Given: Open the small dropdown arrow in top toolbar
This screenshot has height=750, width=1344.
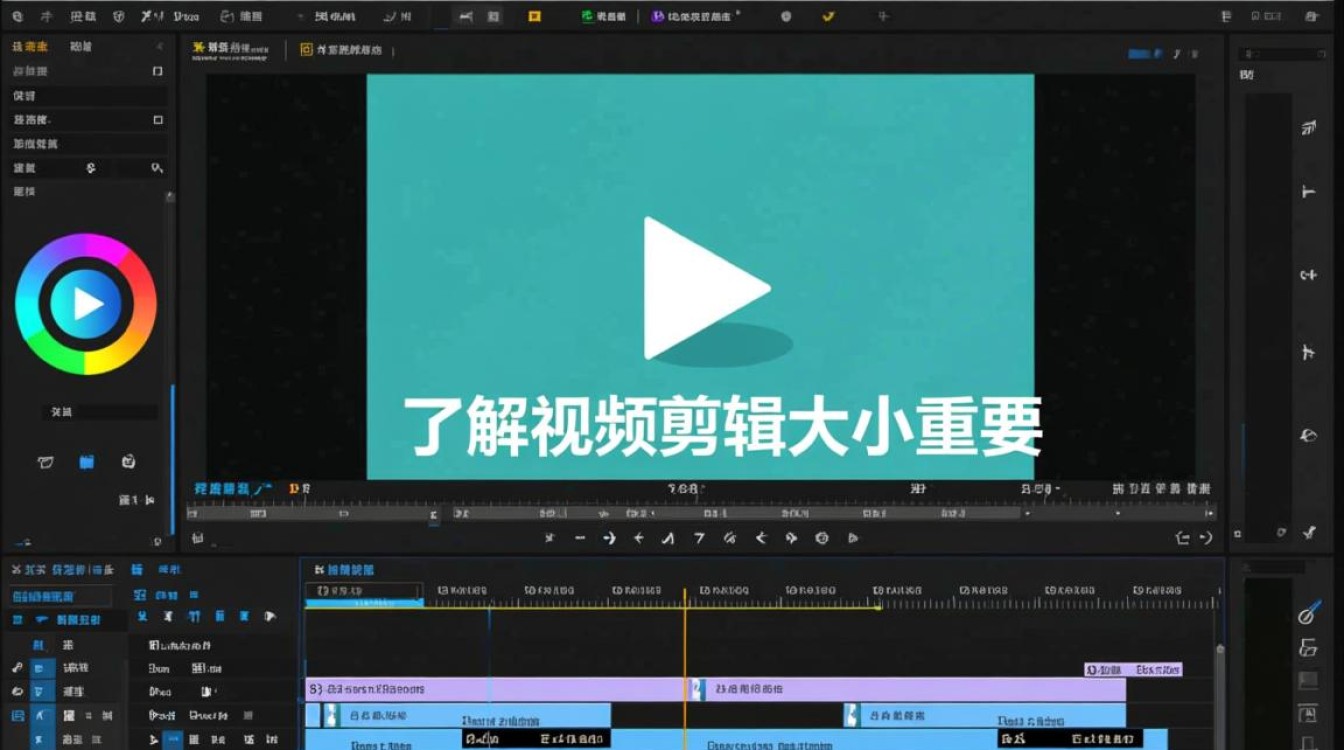Looking at the screenshot, I should [x=302, y=17].
